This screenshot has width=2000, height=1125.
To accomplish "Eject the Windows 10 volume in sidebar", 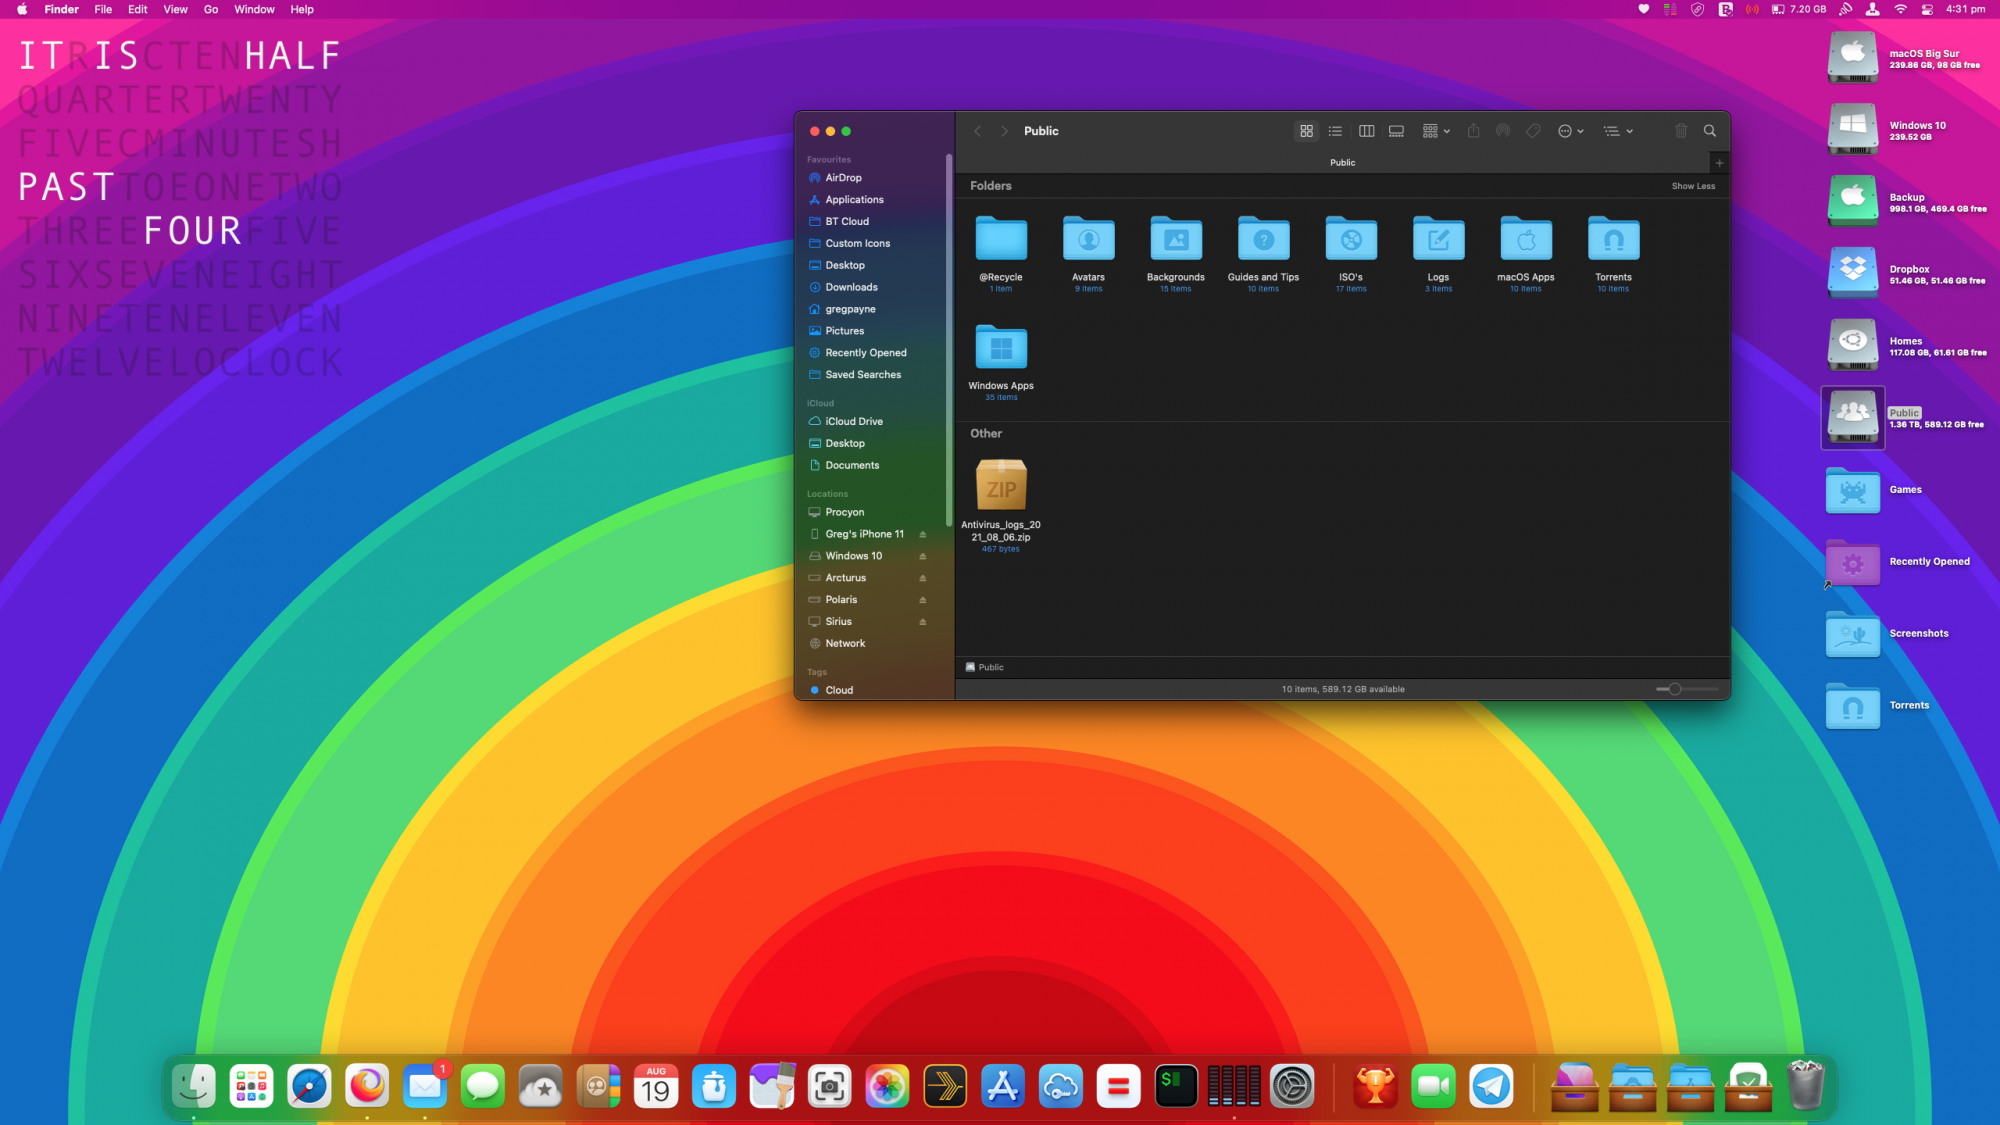I will click(x=922, y=556).
